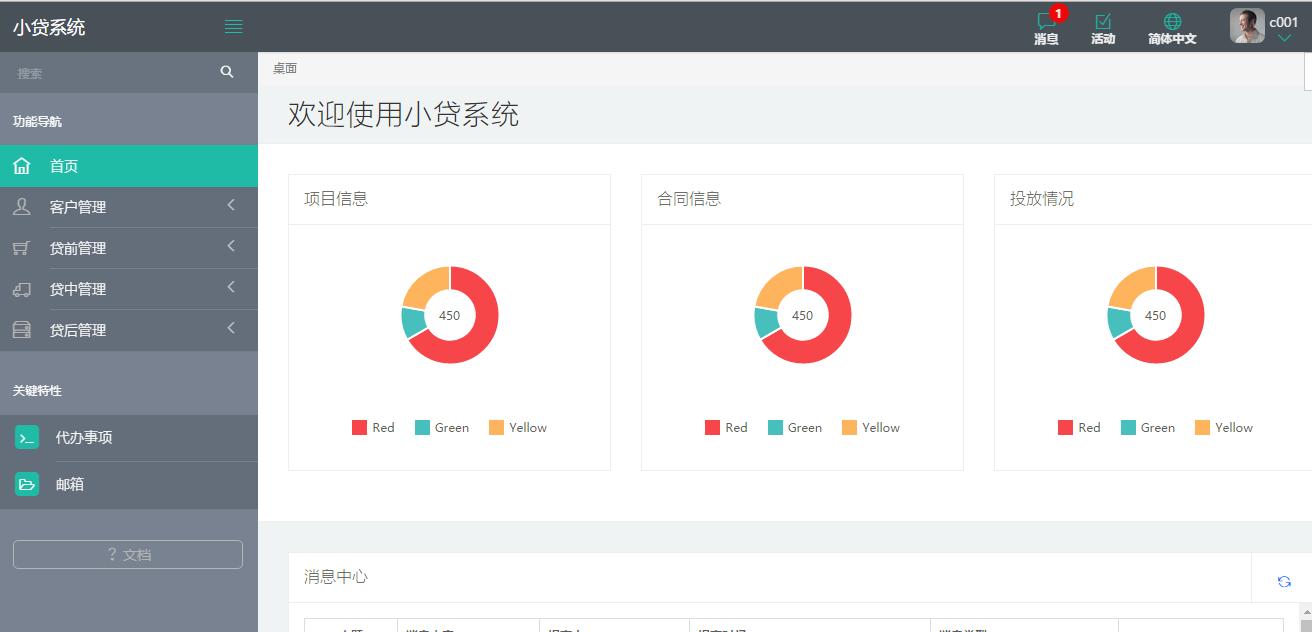Expand the 客户管理 chevron
The width and height of the screenshot is (1312, 632).
click(x=231, y=205)
